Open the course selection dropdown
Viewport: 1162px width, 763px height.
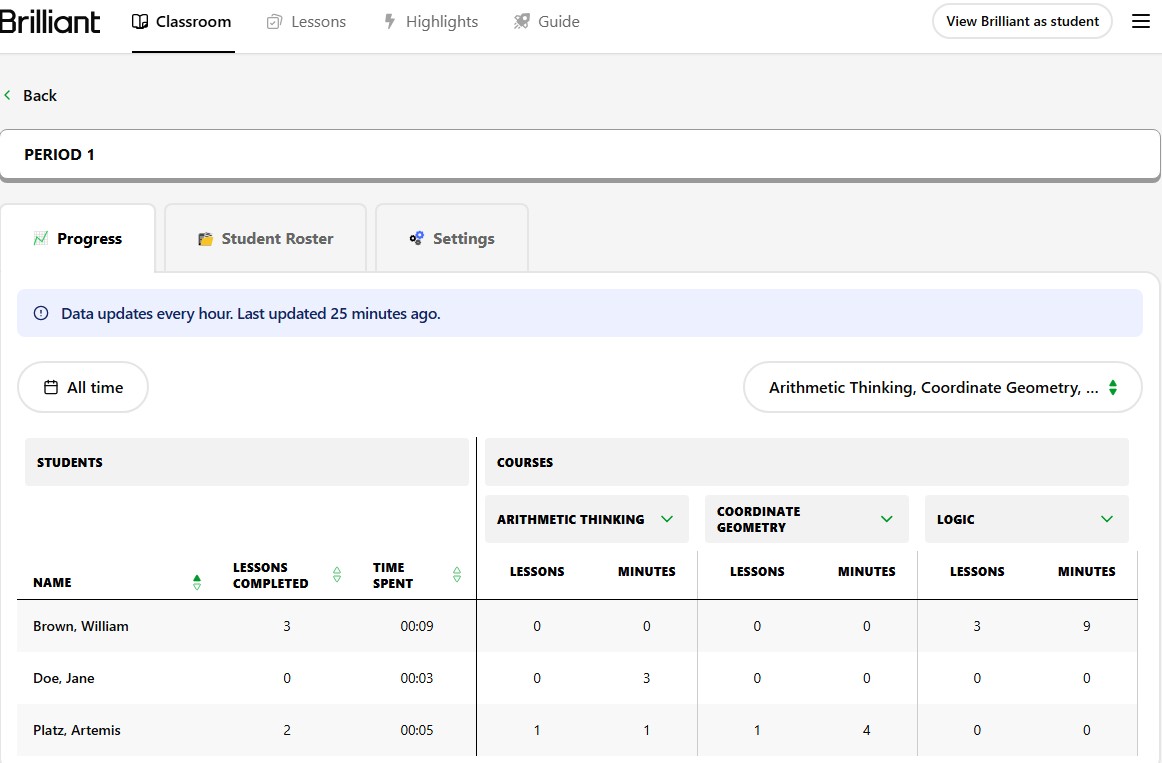[942, 387]
